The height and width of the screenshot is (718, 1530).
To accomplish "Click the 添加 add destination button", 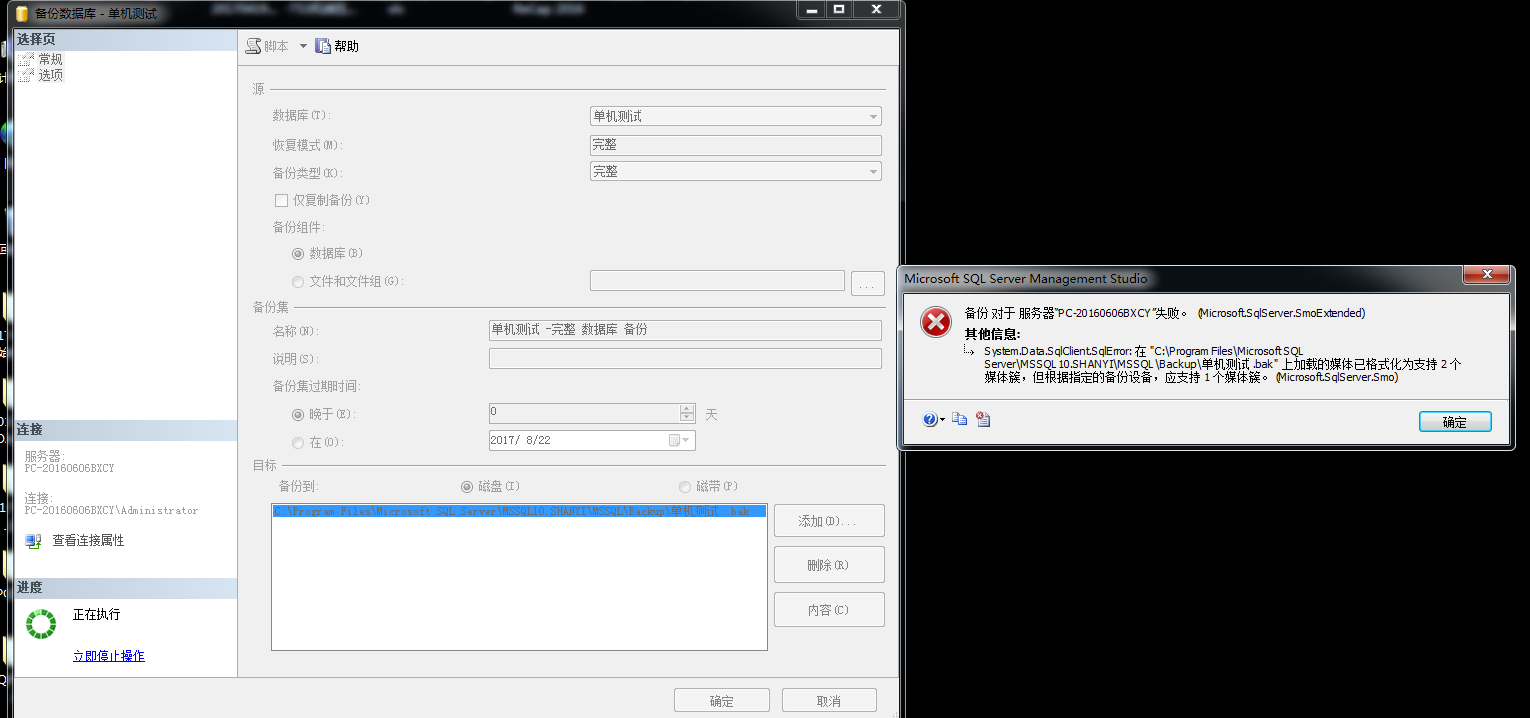I will (829, 521).
